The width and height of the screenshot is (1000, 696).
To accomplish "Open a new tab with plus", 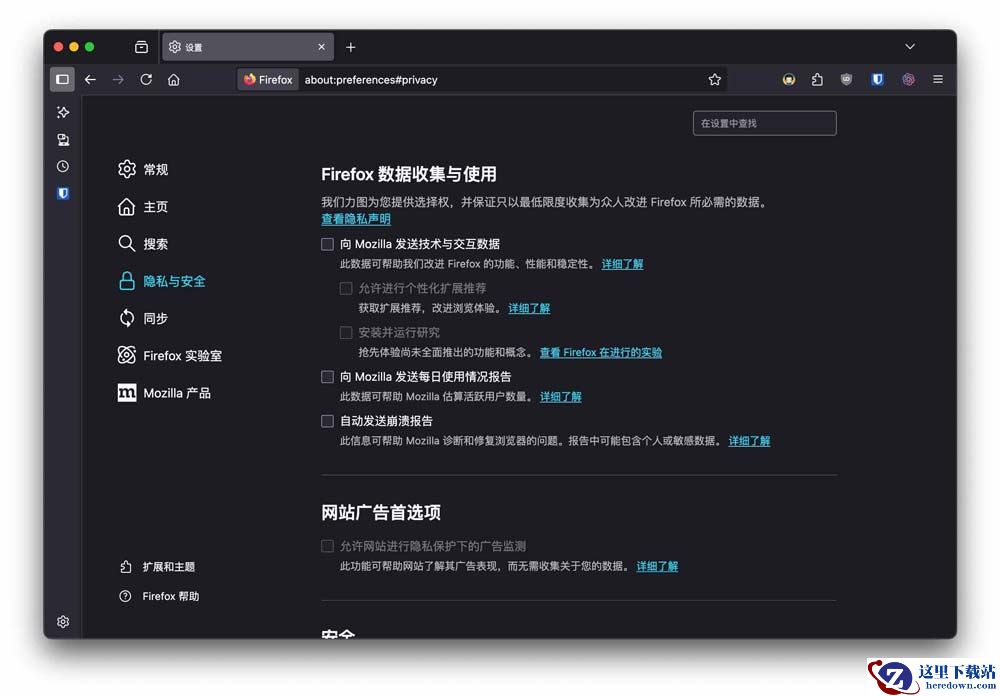I will point(351,47).
